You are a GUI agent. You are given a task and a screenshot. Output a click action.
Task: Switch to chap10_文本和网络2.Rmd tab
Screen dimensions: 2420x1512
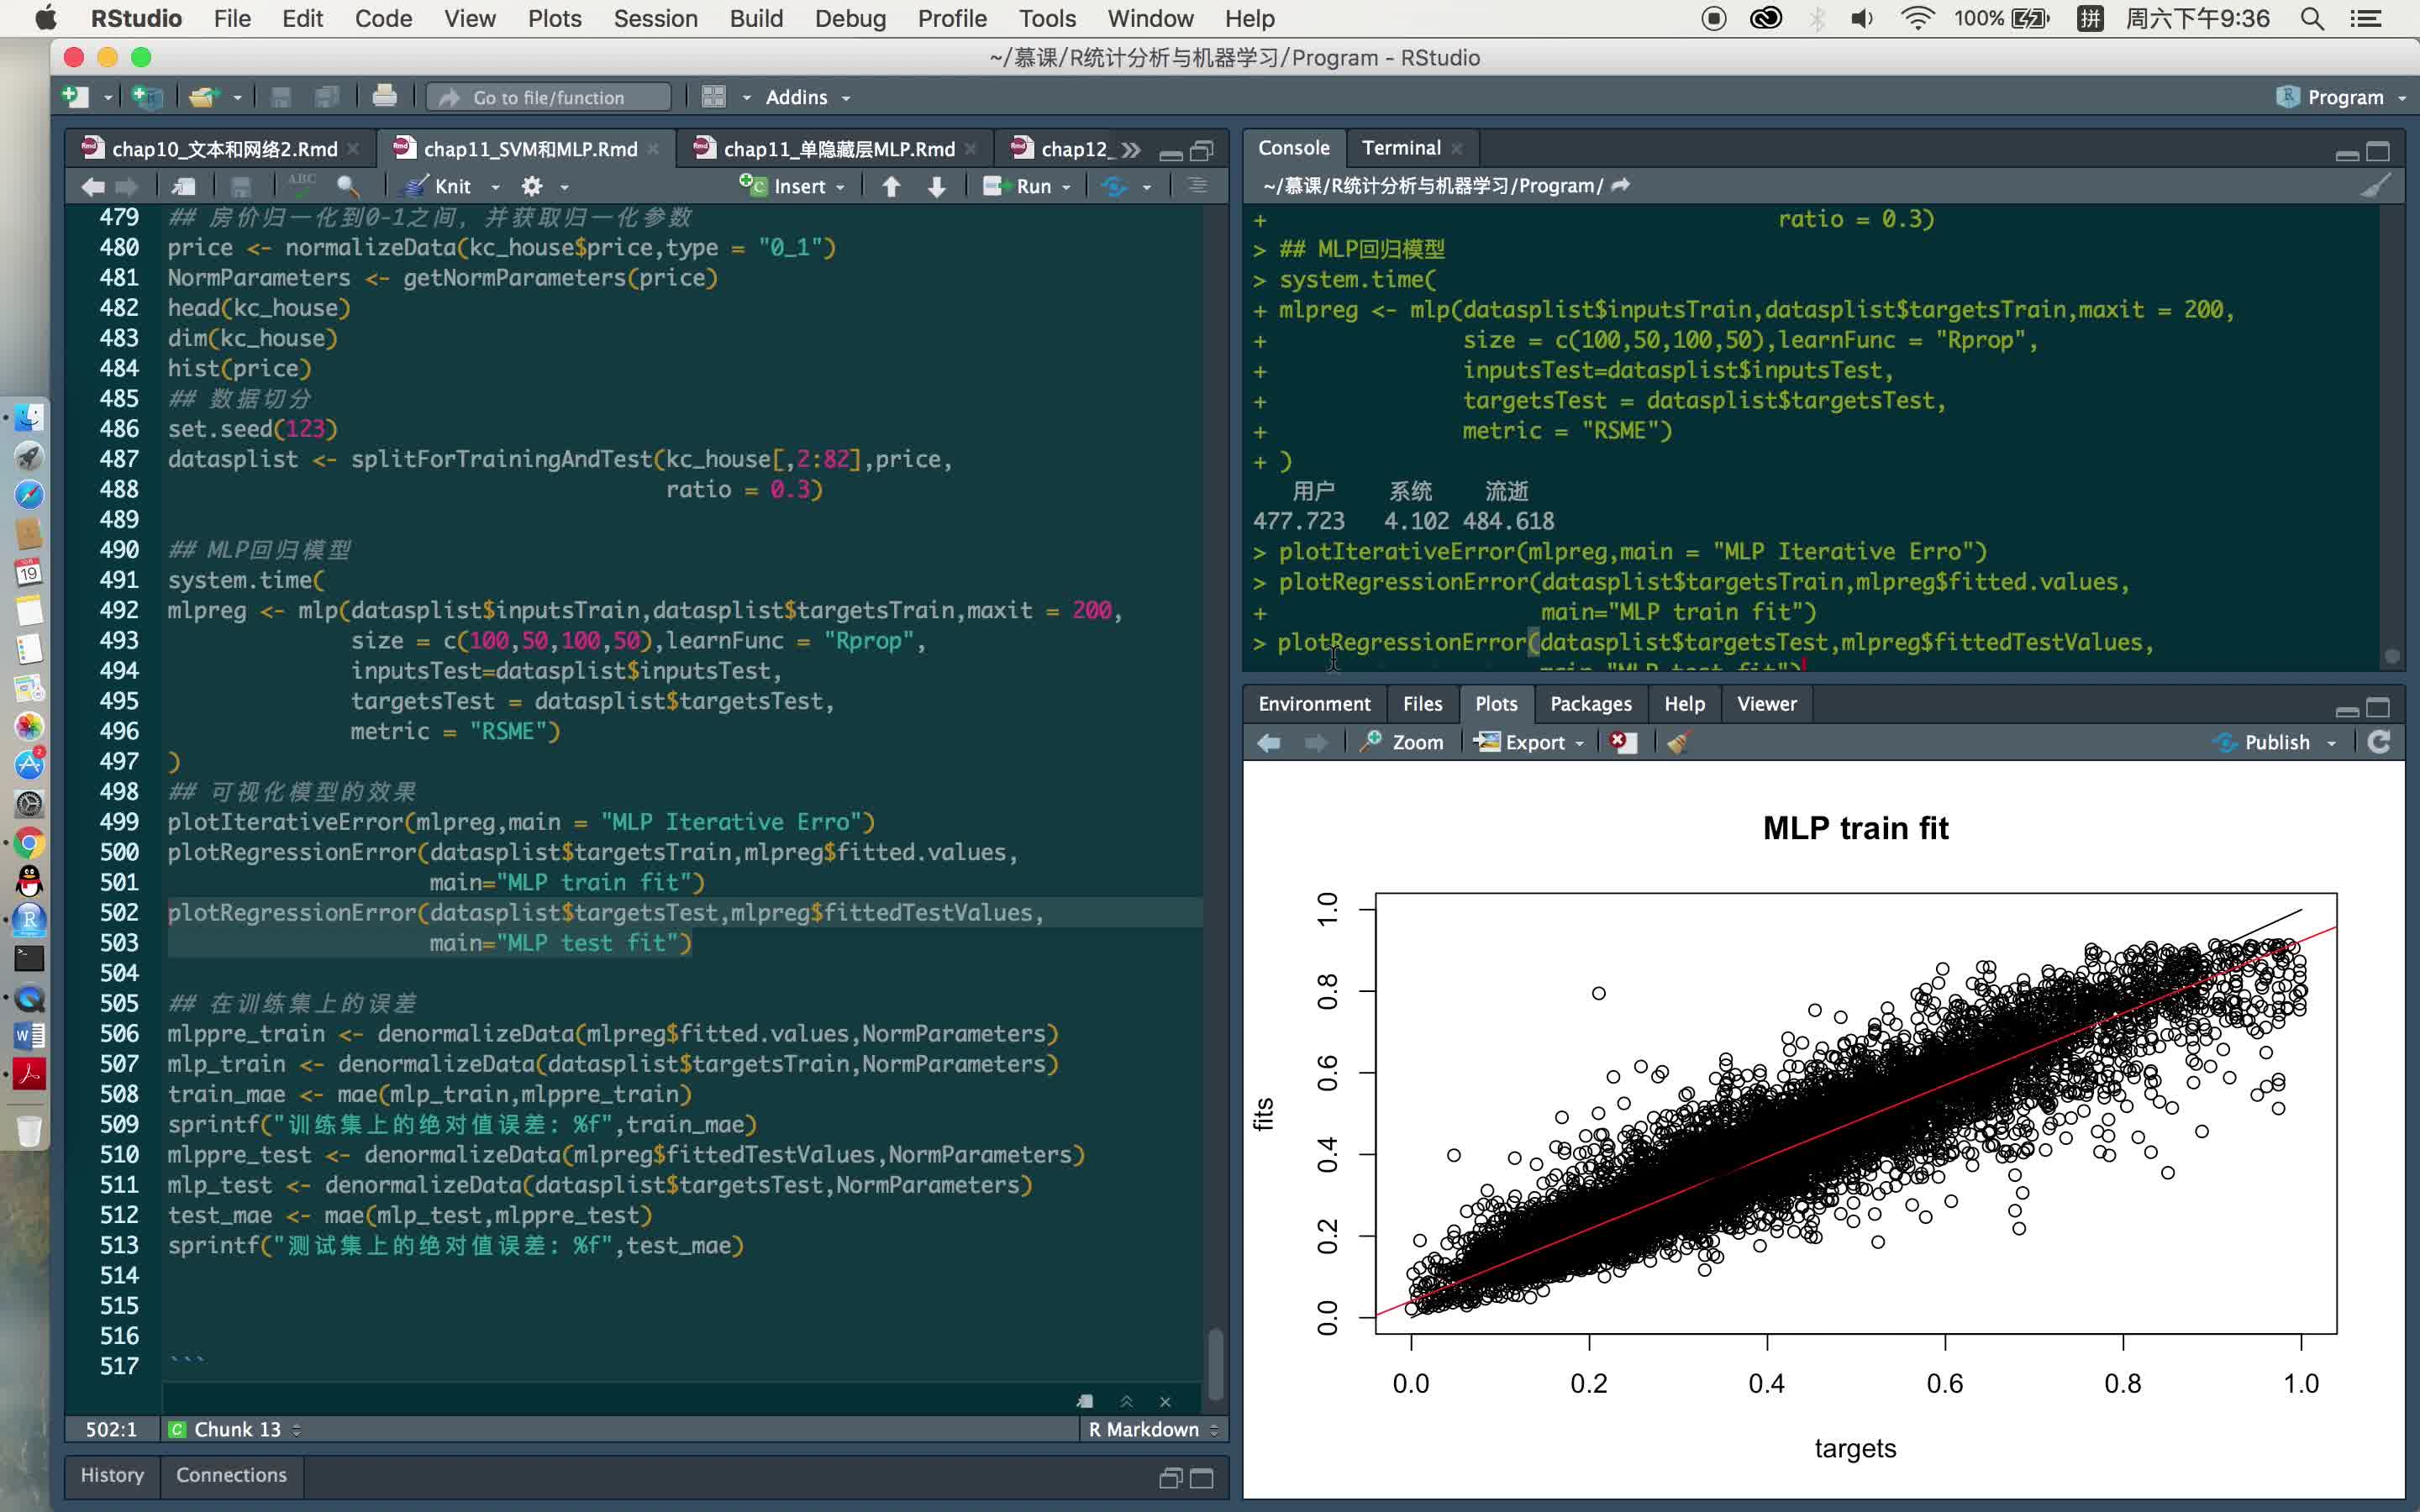(x=224, y=149)
